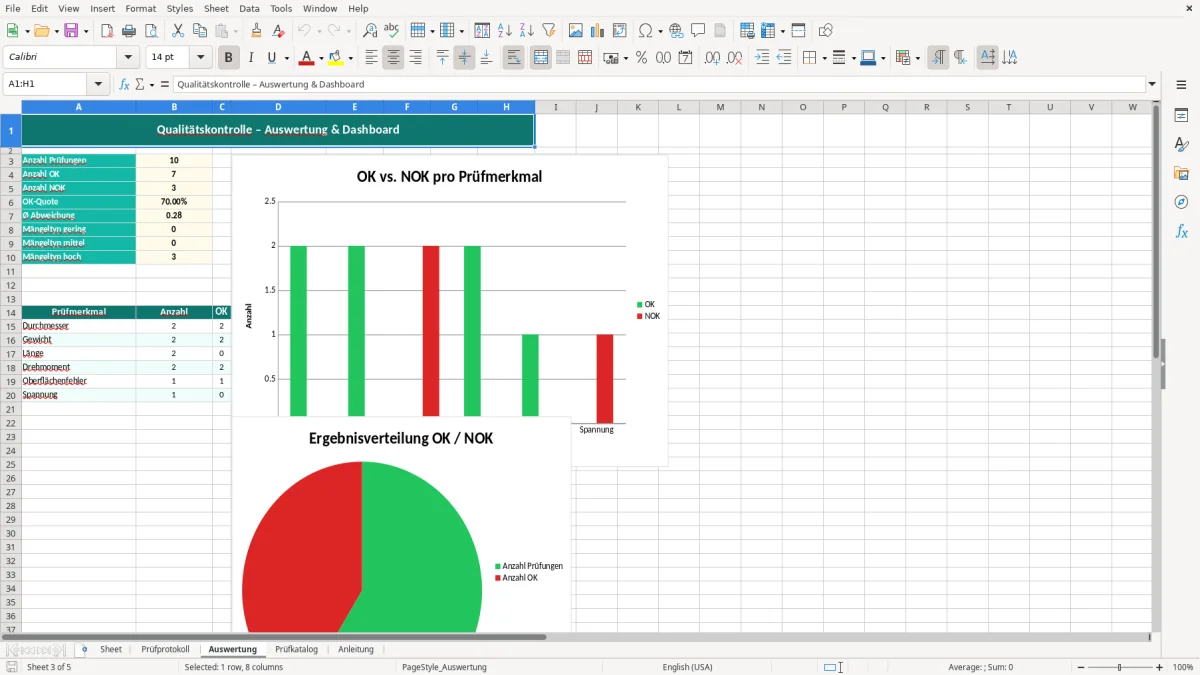This screenshot has height=675, width=1200.
Task: Format cells as Percent
Action: 641,58
